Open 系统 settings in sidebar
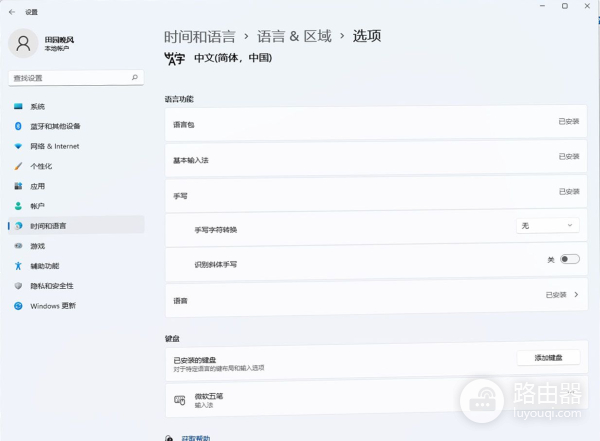Image resolution: width=600 pixels, height=441 pixels. point(38,106)
